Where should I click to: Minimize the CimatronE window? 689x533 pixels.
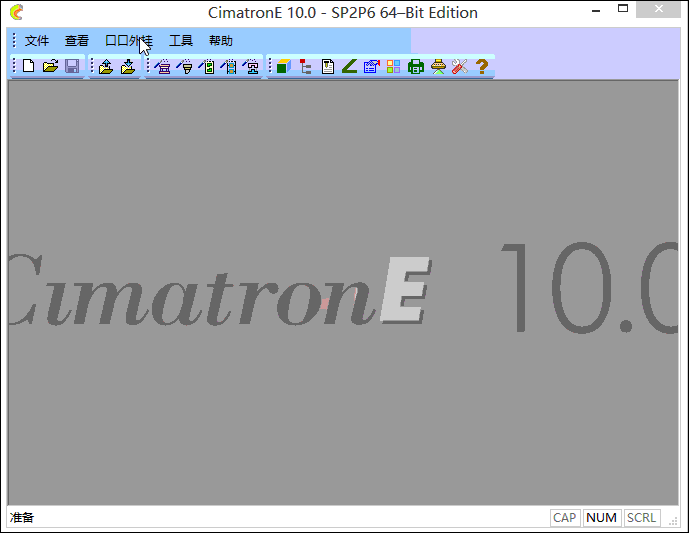(x=596, y=10)
